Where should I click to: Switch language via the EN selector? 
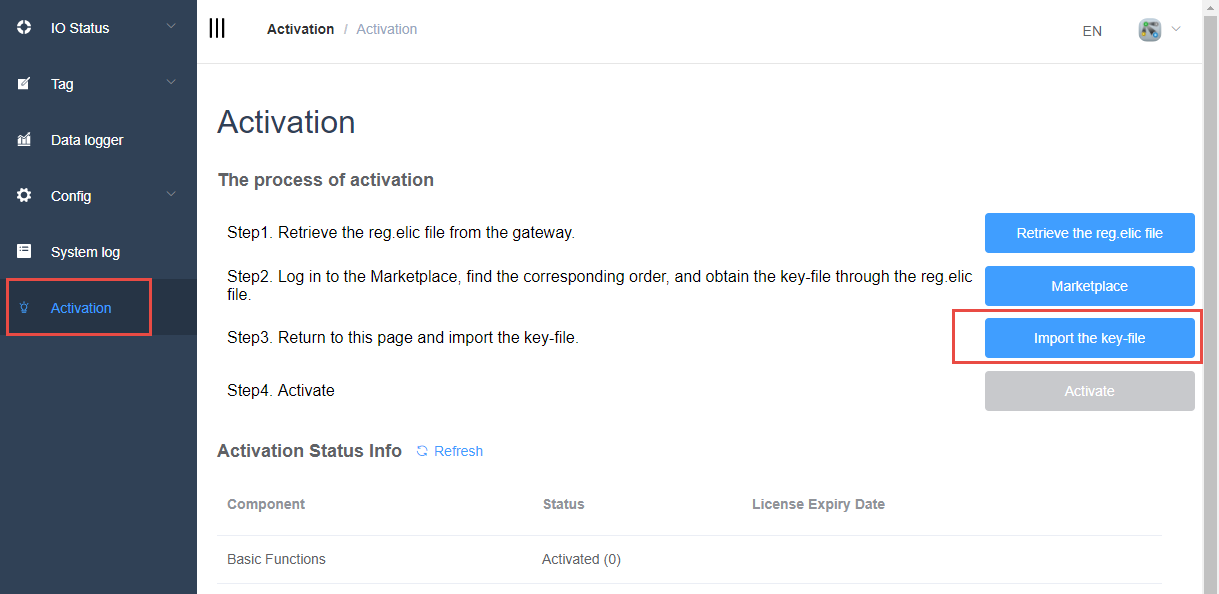pos(1092,31)
